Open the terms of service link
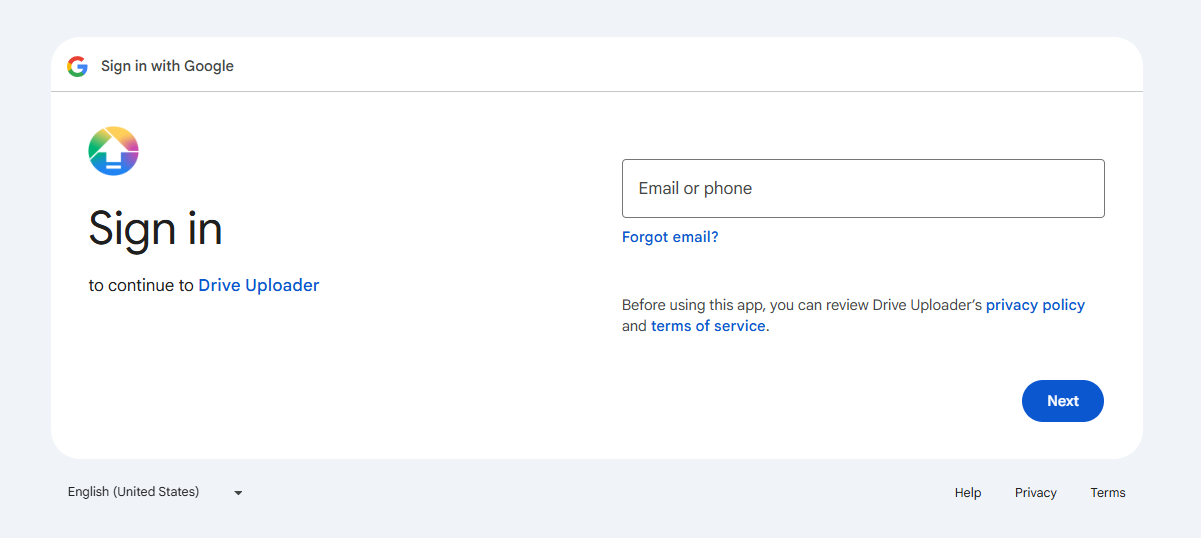 click(x=710, y=326)
